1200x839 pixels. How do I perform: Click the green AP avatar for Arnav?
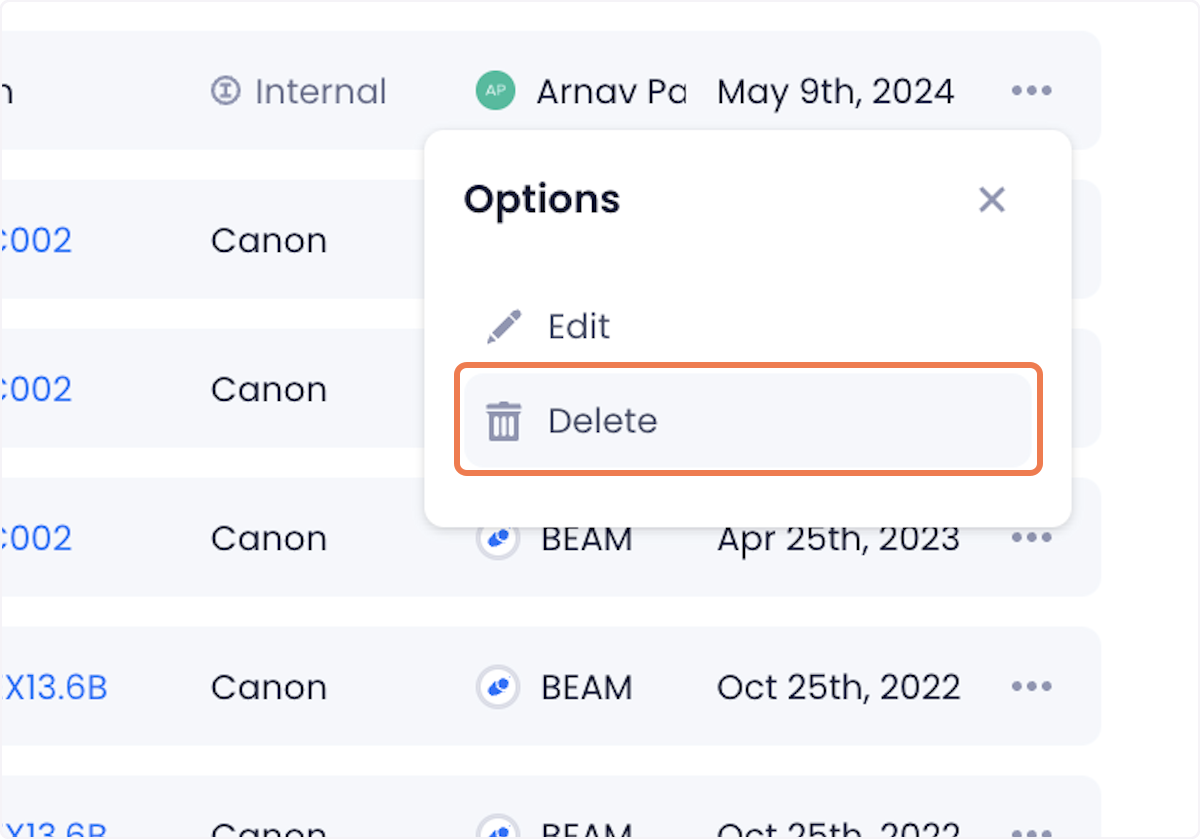(x=495, y=91)
